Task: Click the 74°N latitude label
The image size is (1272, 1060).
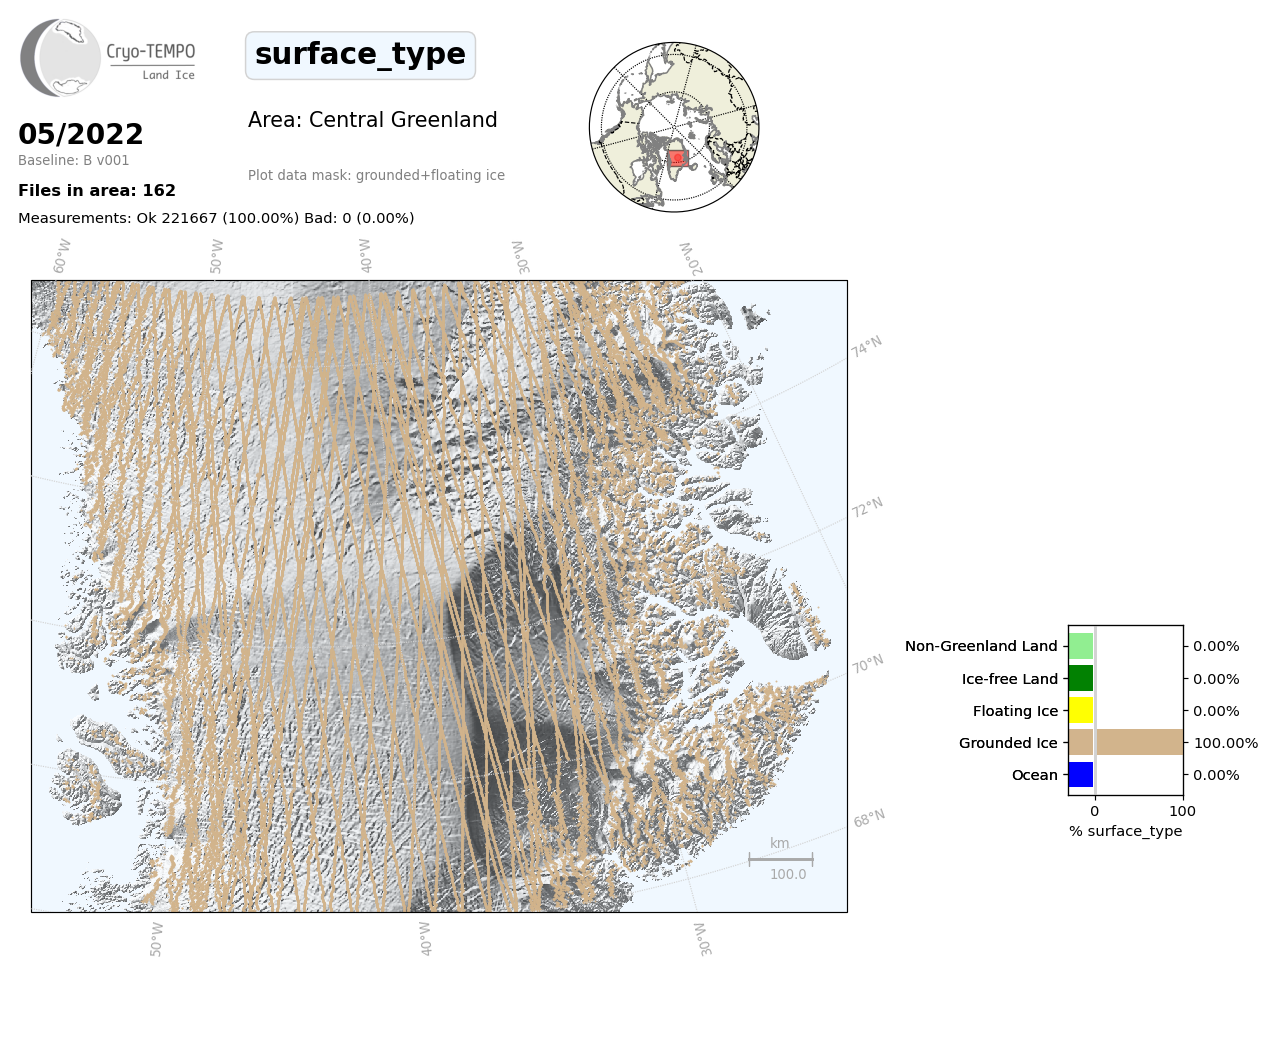Action: point(867,347)
